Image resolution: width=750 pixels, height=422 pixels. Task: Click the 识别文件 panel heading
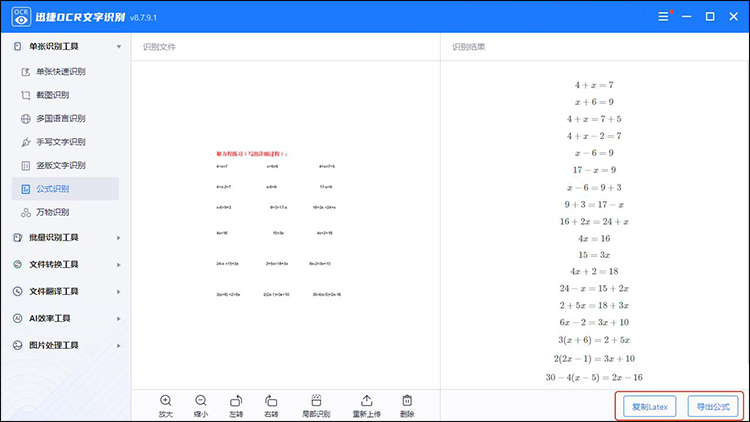[159, 47]
